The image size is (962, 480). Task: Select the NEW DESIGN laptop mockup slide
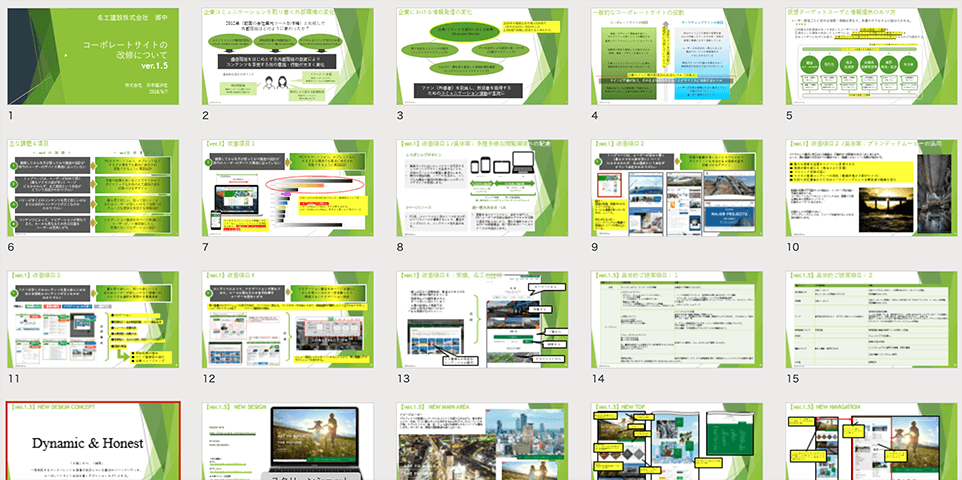pyautogui.click(x=286, y=441)
